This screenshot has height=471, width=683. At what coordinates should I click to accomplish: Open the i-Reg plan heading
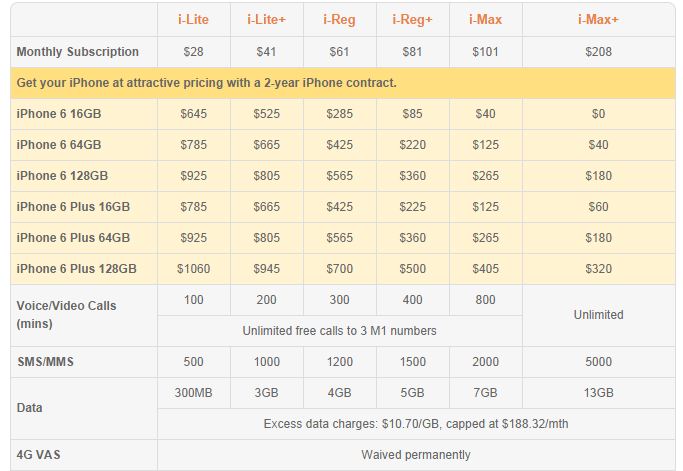click(x=339, y=20)
